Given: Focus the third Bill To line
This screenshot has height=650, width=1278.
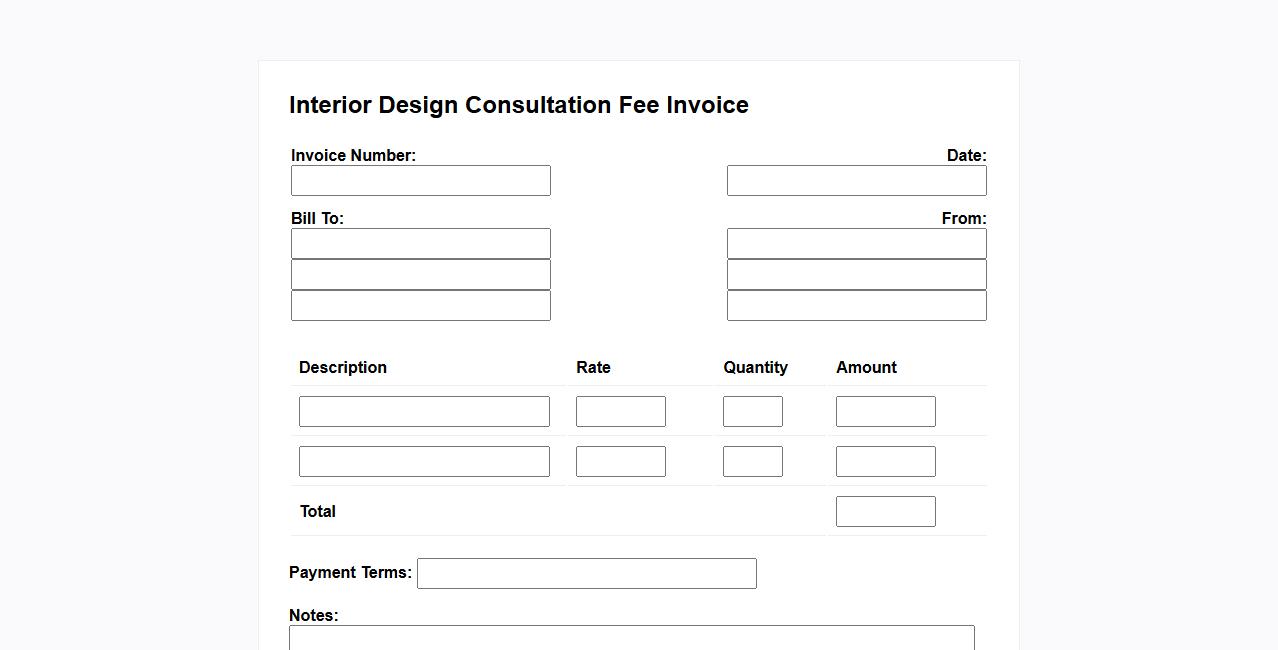Looking at the screenshot, I should pyautogui.click(x=420, y=306).
